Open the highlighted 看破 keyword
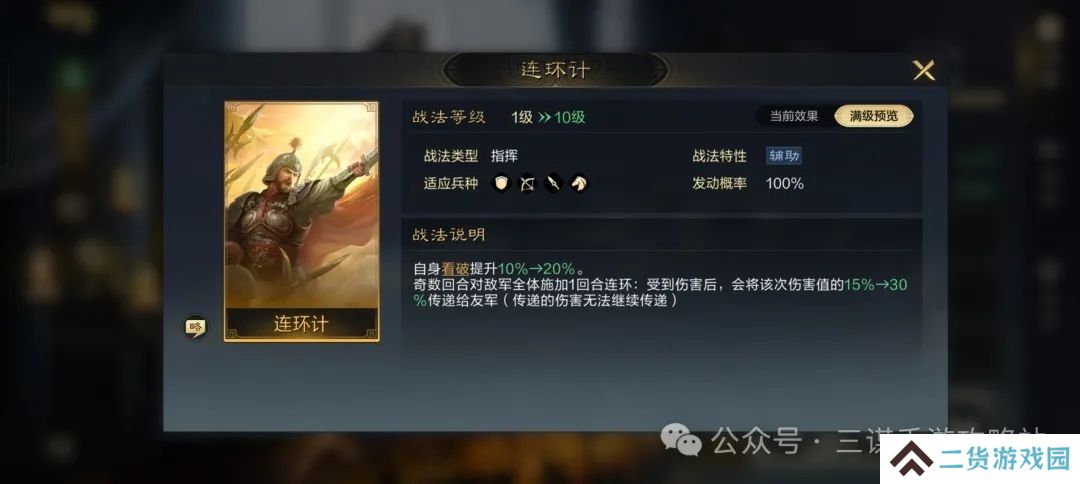This screenshot has width=1080, height=484. click(x=455, y=269)
